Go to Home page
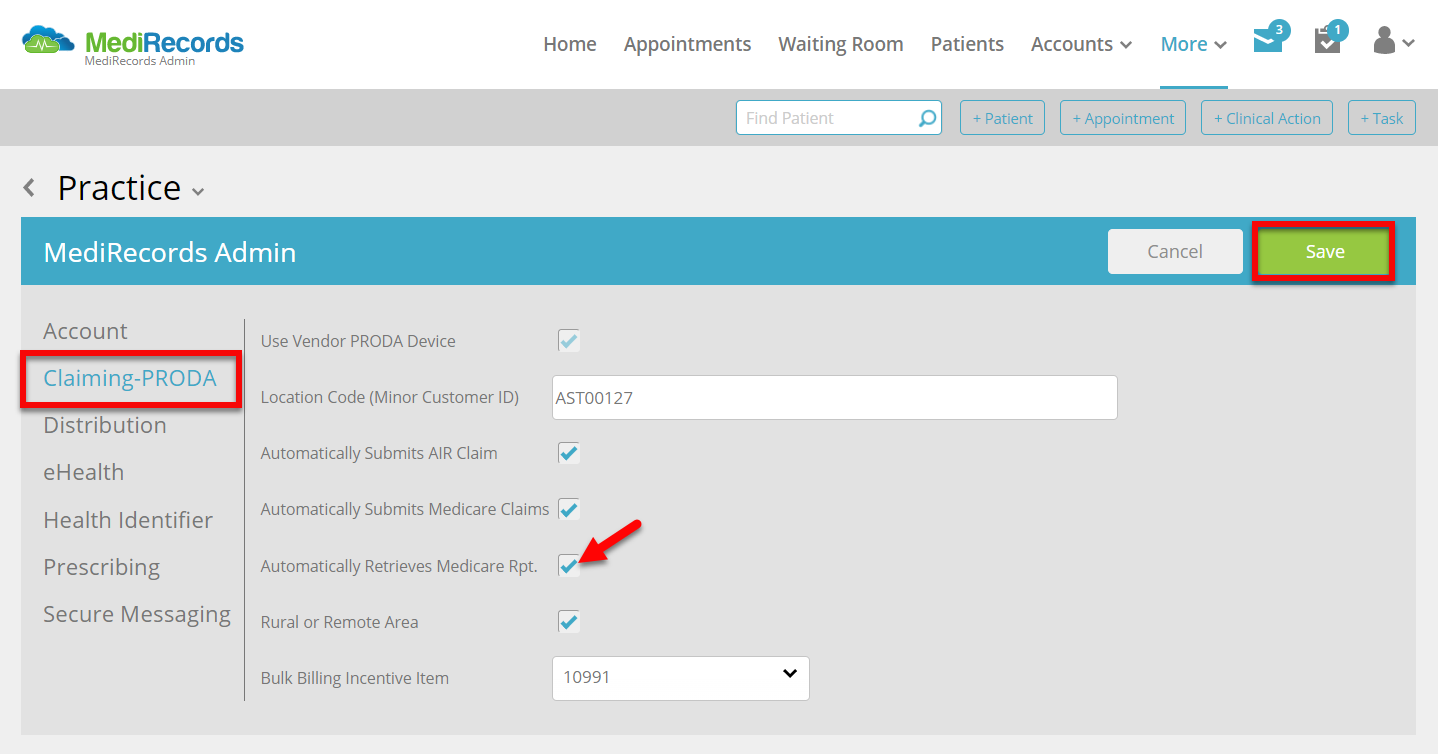 (570, 44)
